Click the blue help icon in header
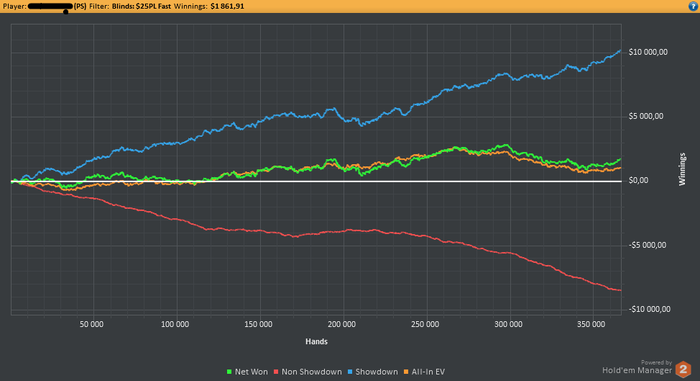Screen dimensions: 700x381 693,6
